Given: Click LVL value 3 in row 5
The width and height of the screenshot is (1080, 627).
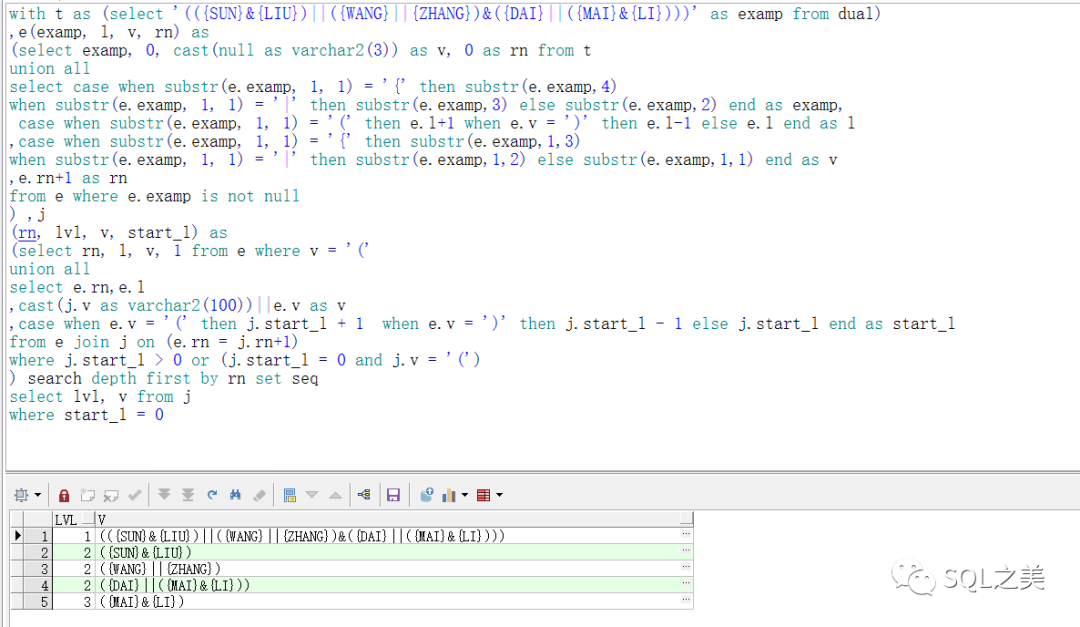Looking at the screenshot, I should pyautogui.click(x=74, y=602).
